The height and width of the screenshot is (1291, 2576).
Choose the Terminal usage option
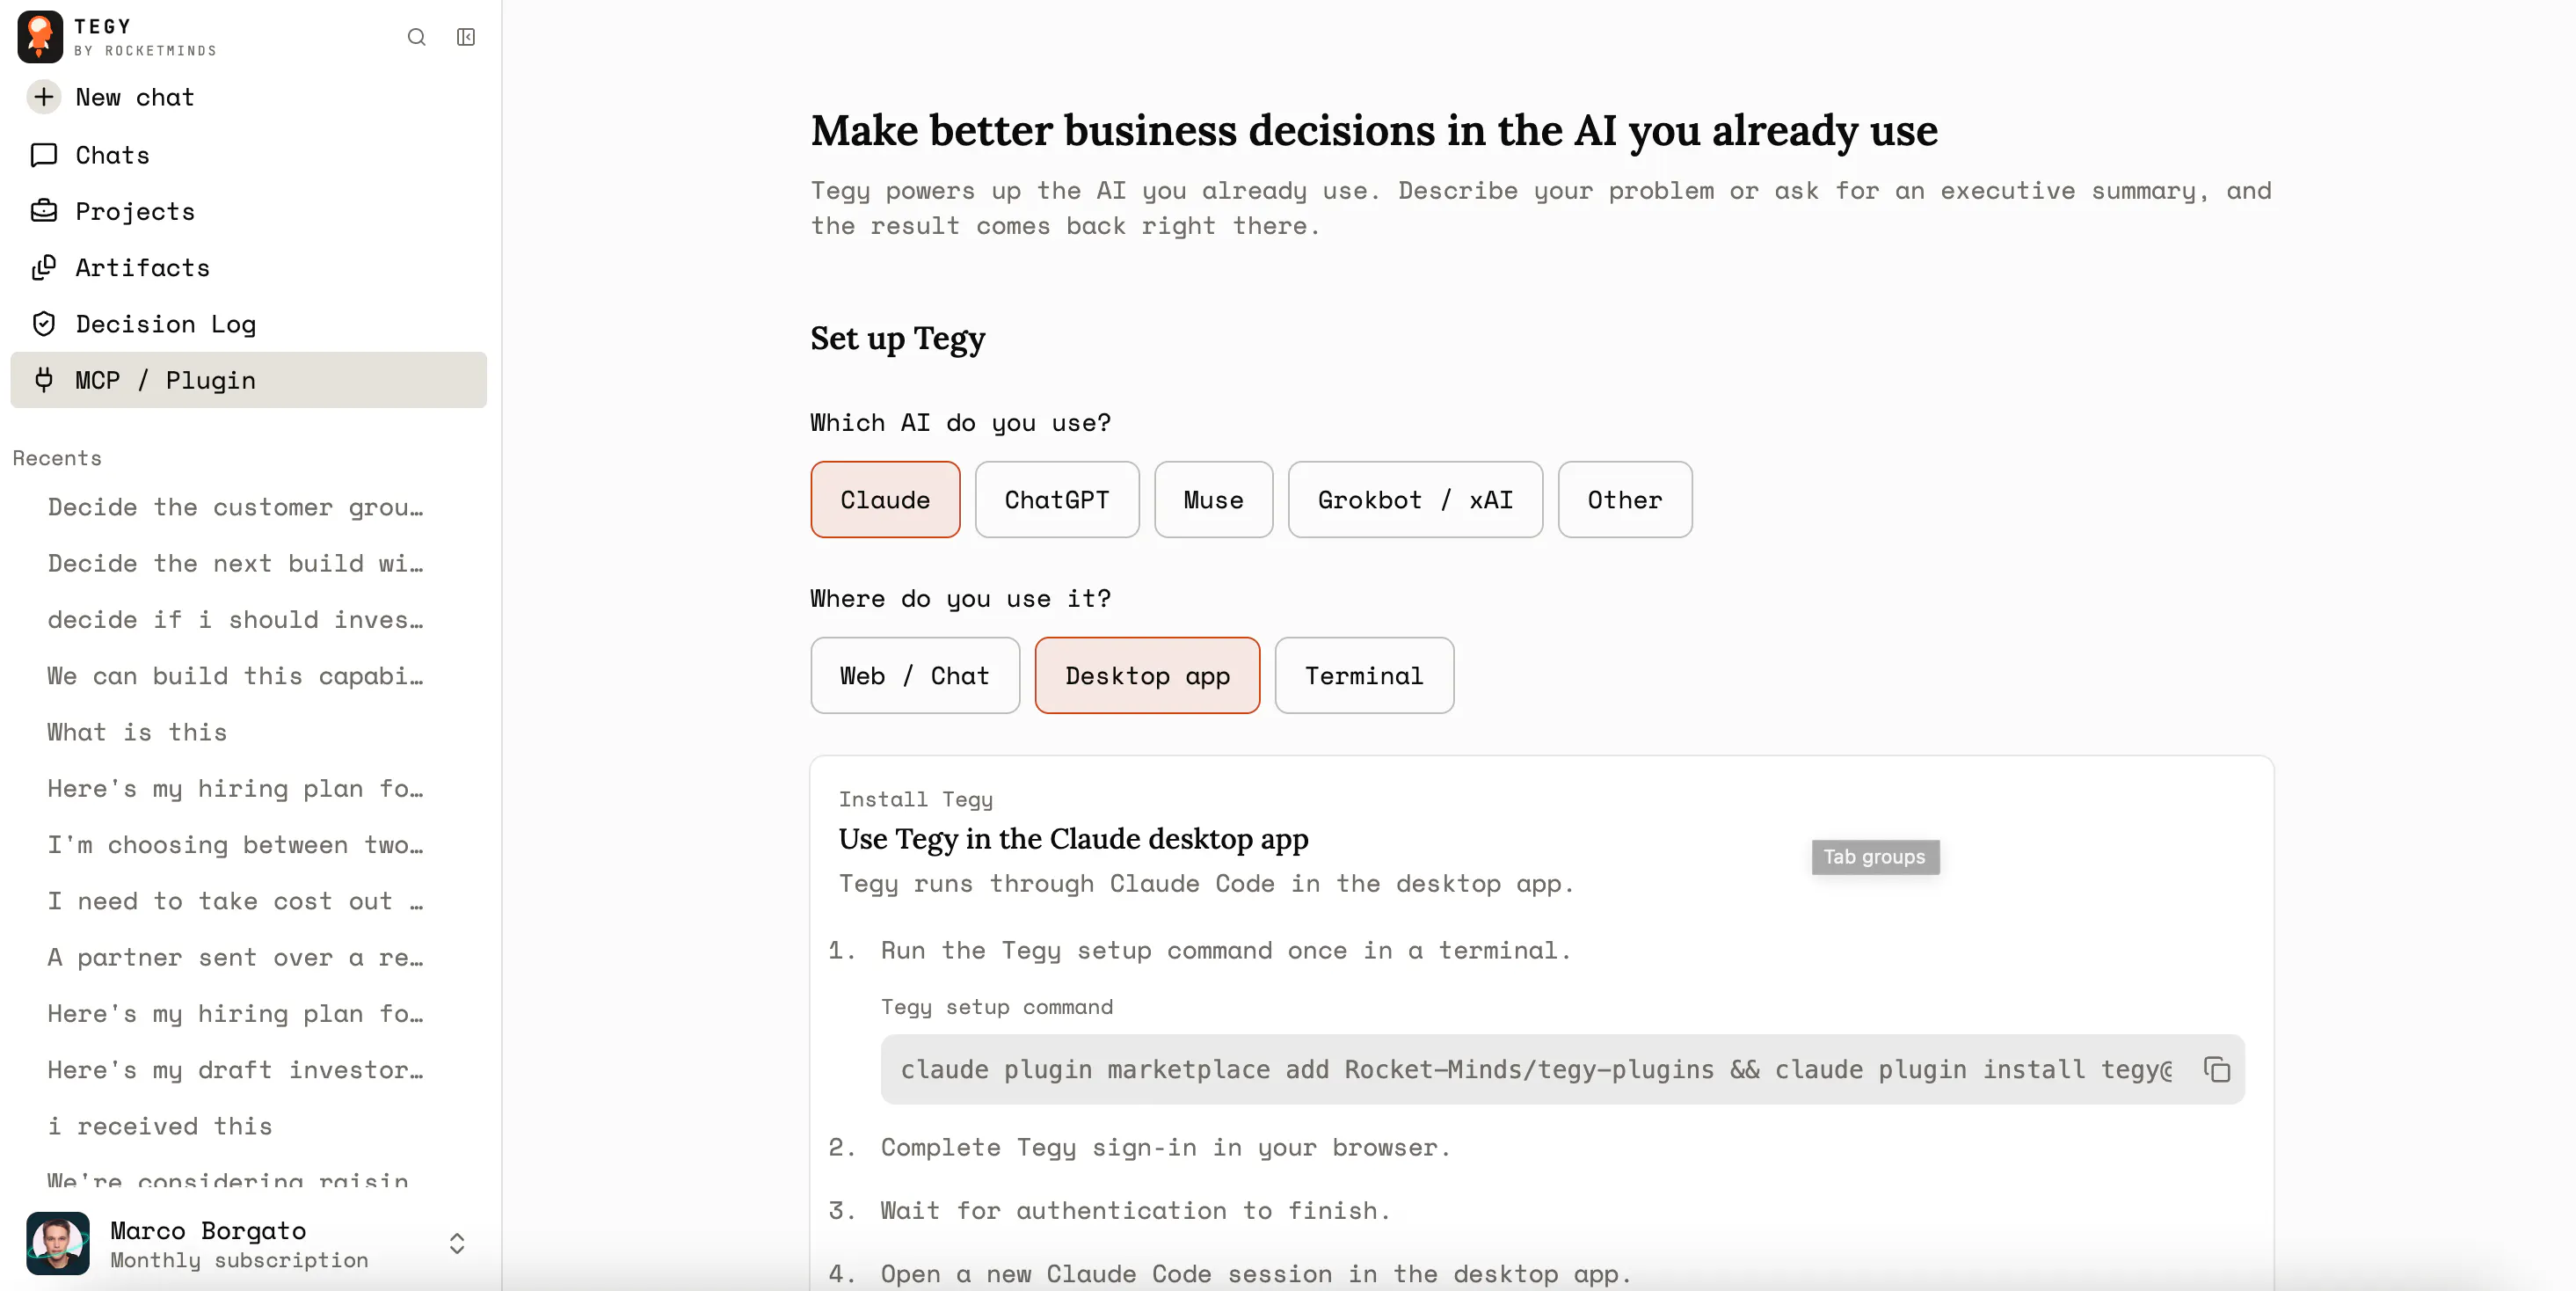point(1364,675)
